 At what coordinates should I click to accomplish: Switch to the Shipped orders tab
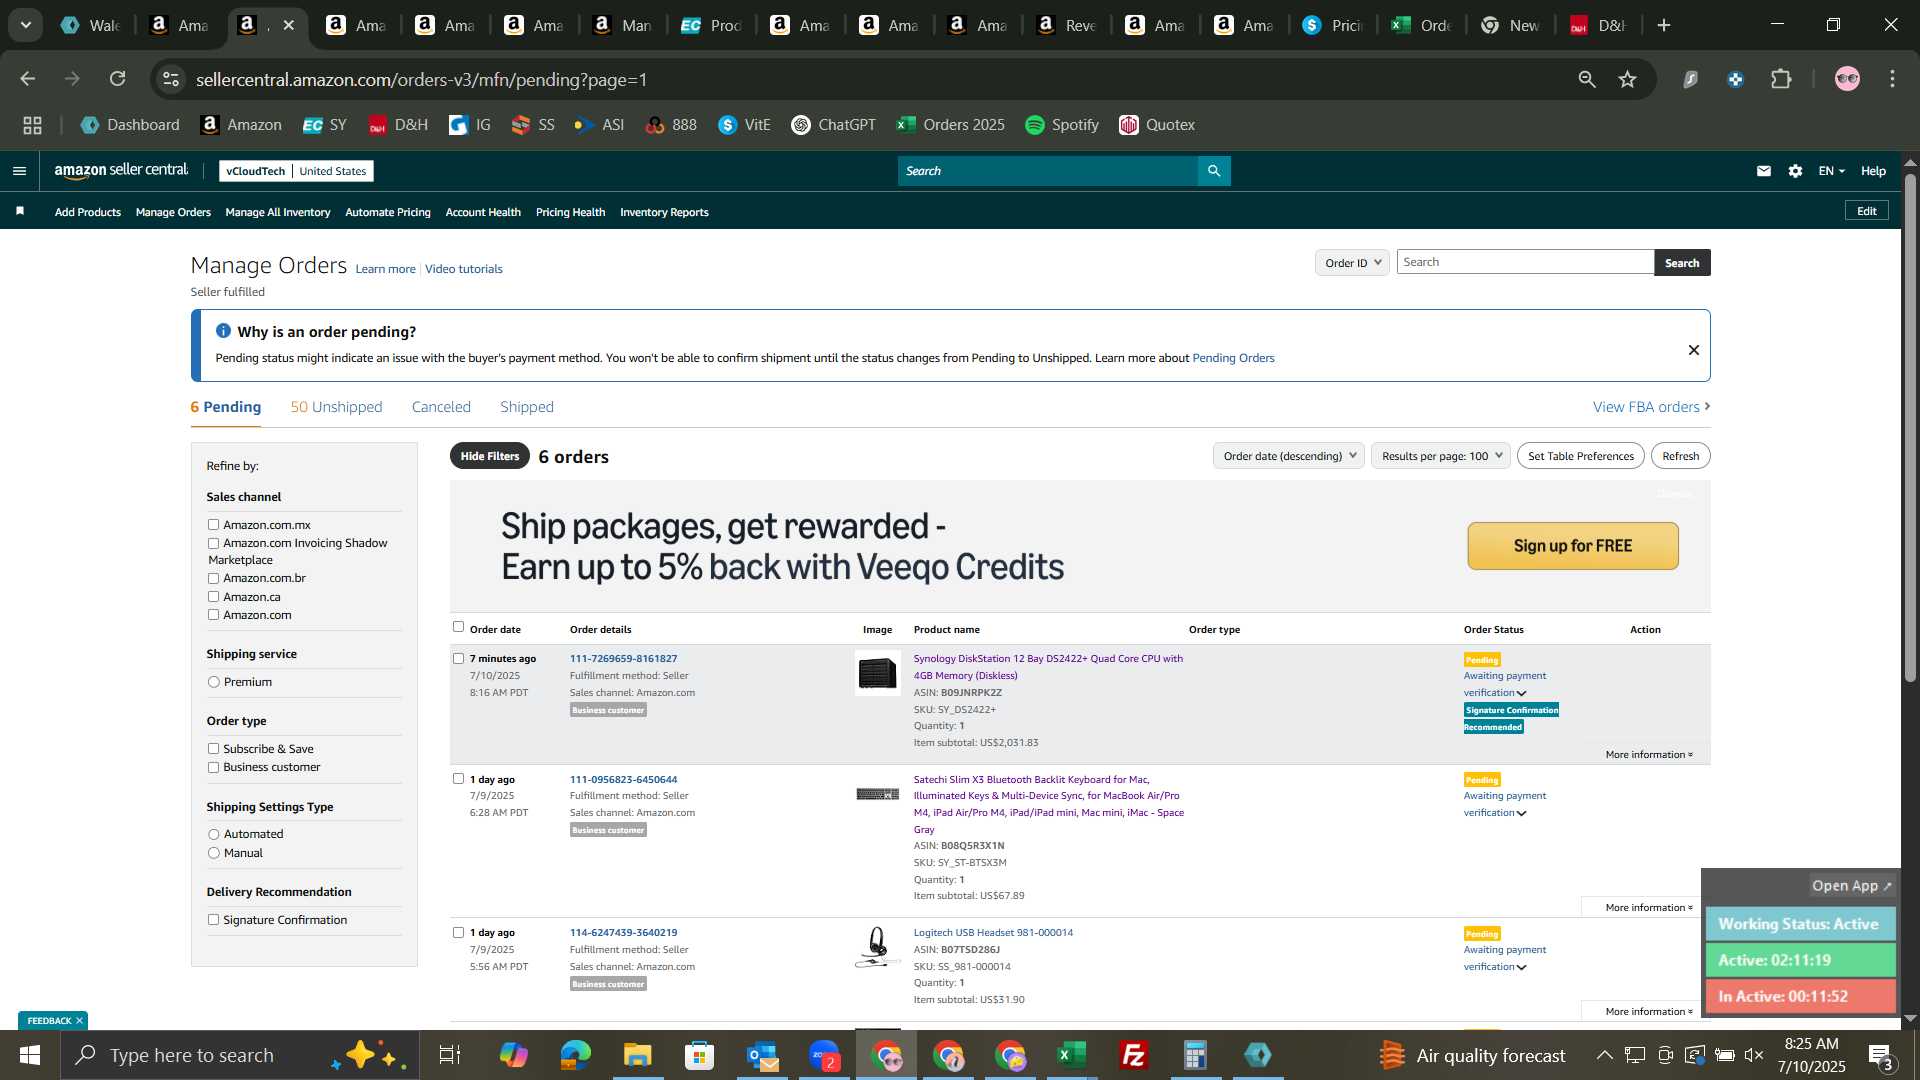coord(527,407)
